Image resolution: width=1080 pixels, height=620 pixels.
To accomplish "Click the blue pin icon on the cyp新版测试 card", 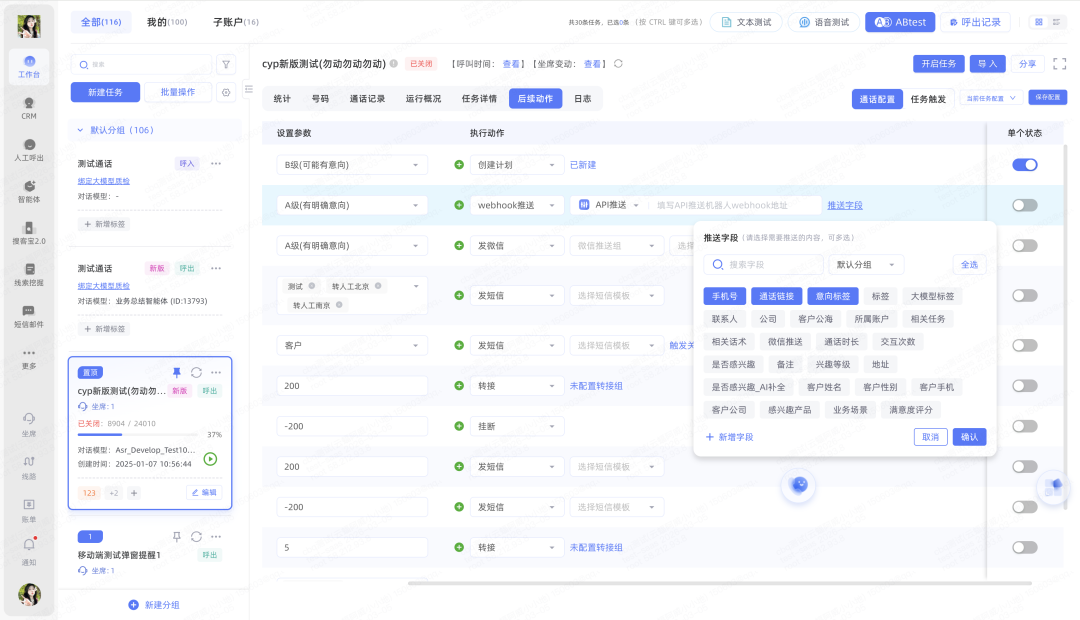I will (x=177, y=372).
